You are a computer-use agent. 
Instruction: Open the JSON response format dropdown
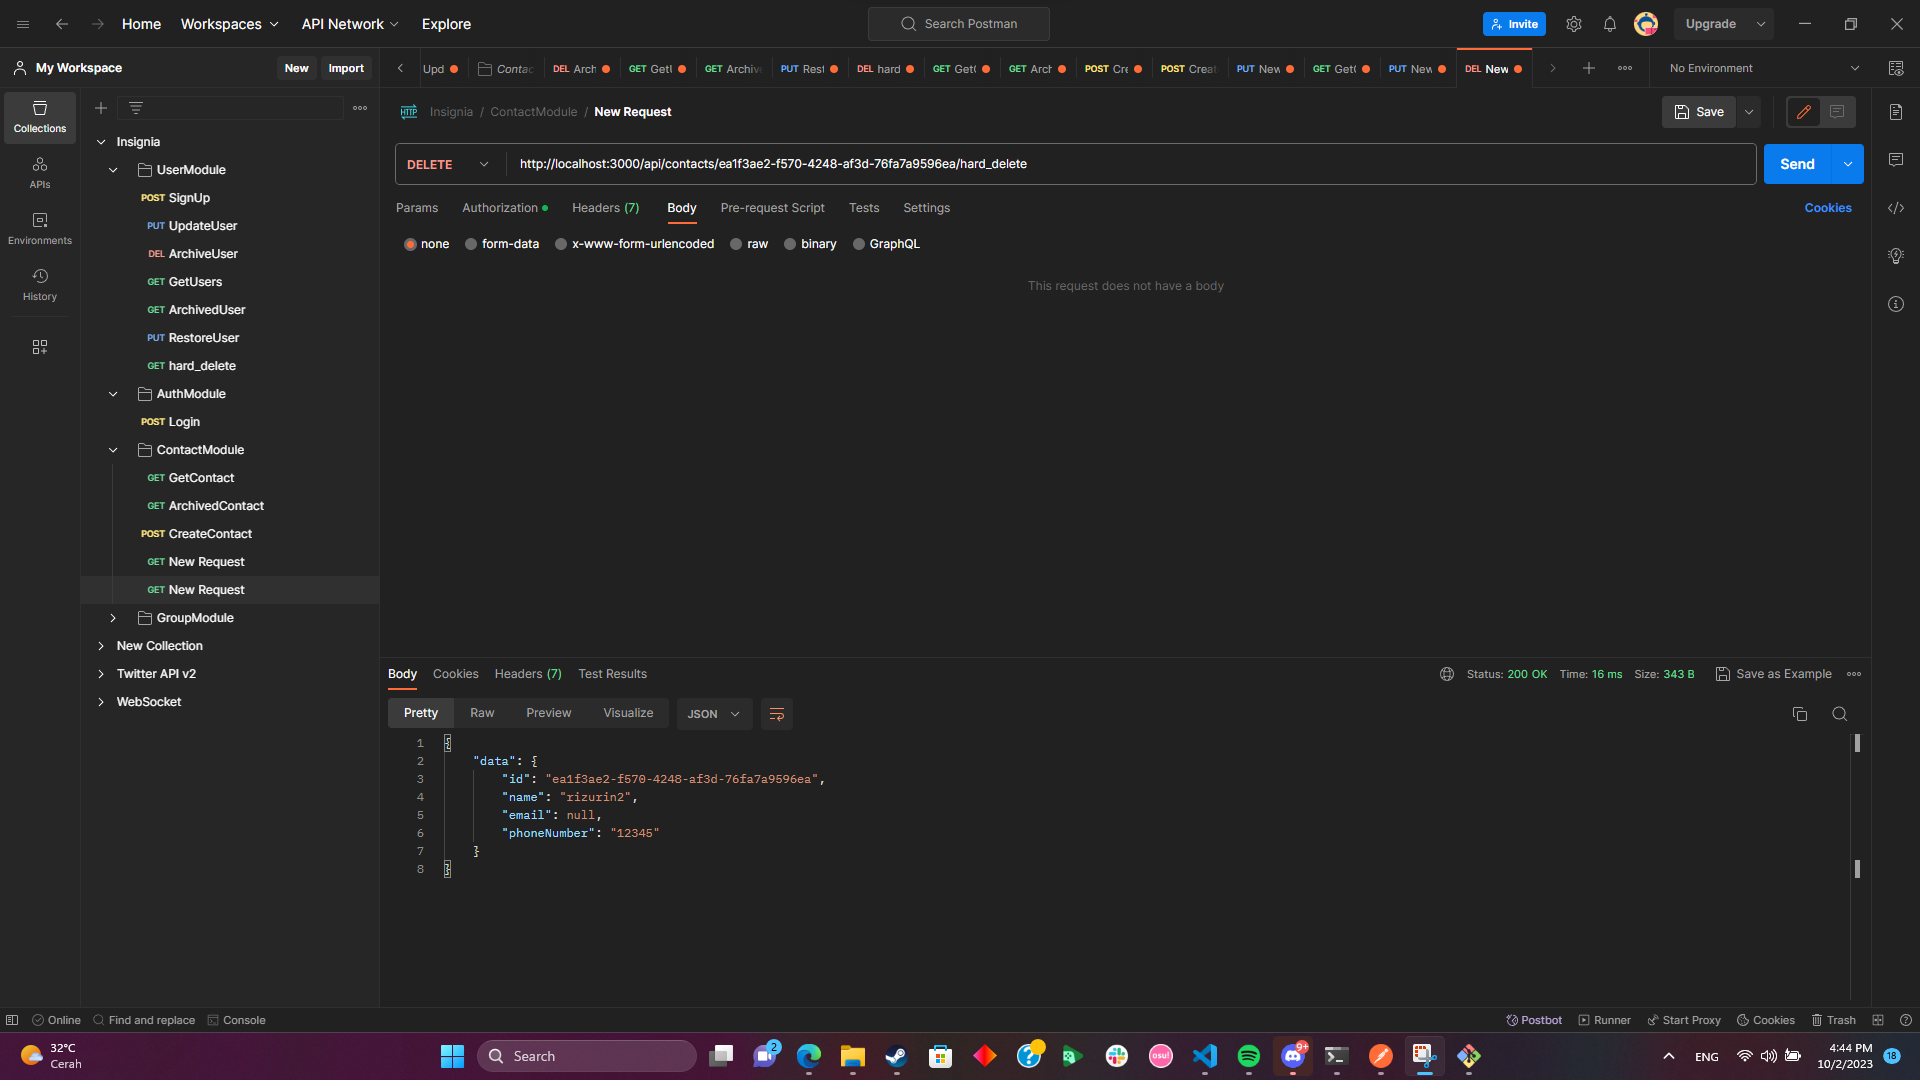click(713, 714)
